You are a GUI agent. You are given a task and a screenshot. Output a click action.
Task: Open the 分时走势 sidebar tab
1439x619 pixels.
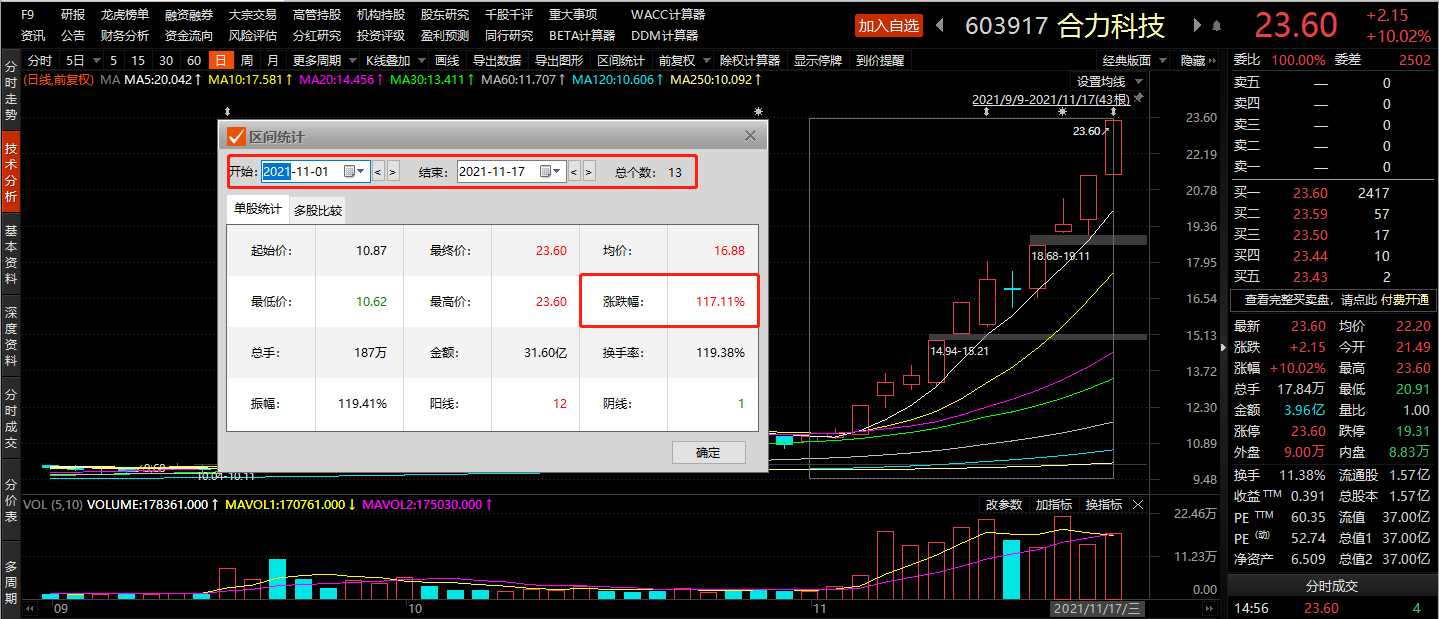[x=10, y=92]
